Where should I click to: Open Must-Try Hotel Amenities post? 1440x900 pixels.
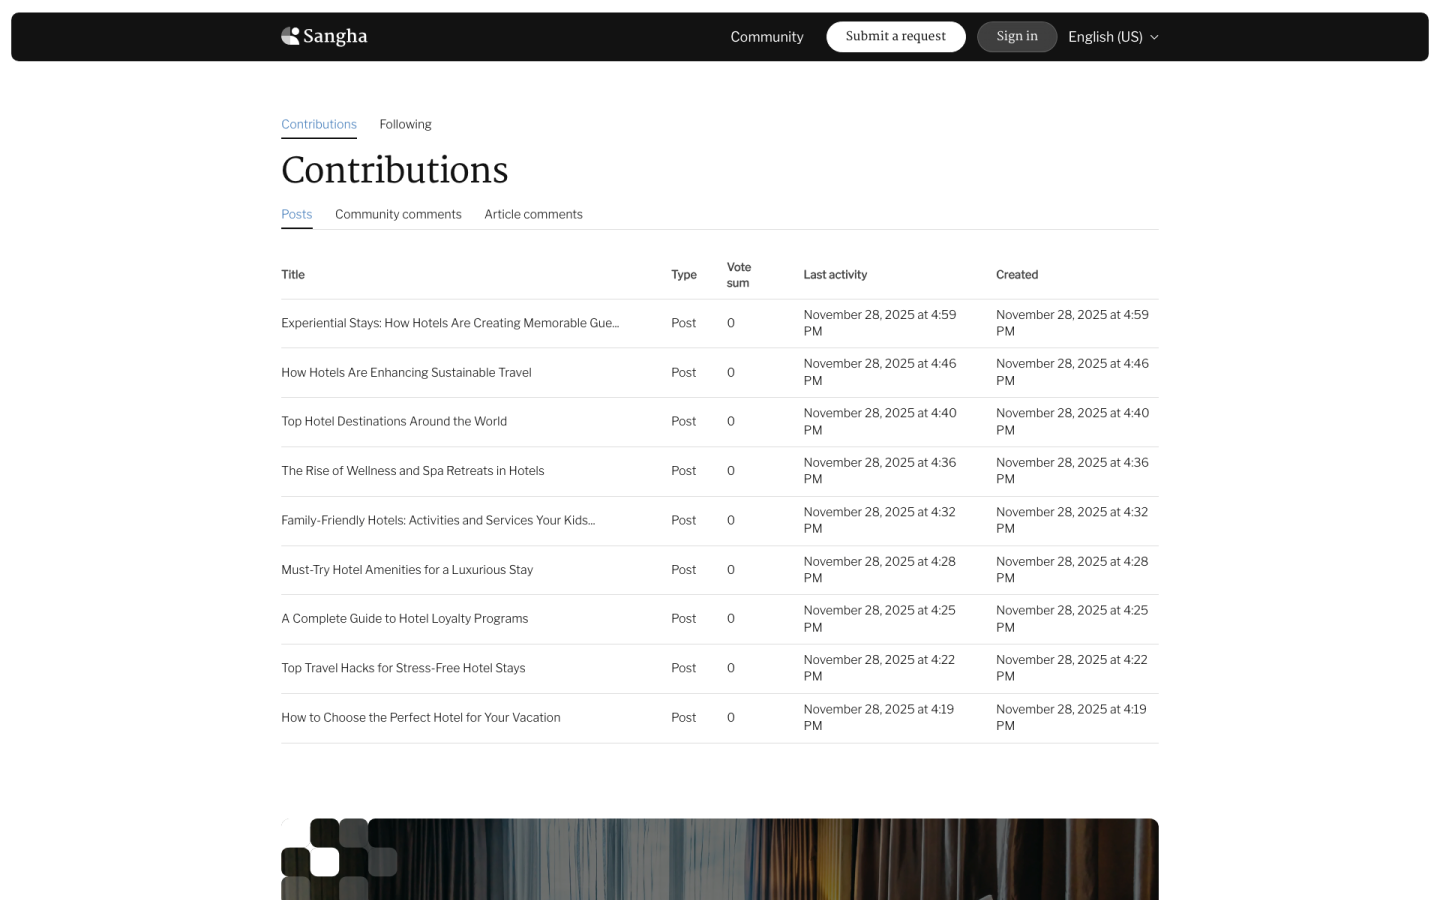pos(407,570)
